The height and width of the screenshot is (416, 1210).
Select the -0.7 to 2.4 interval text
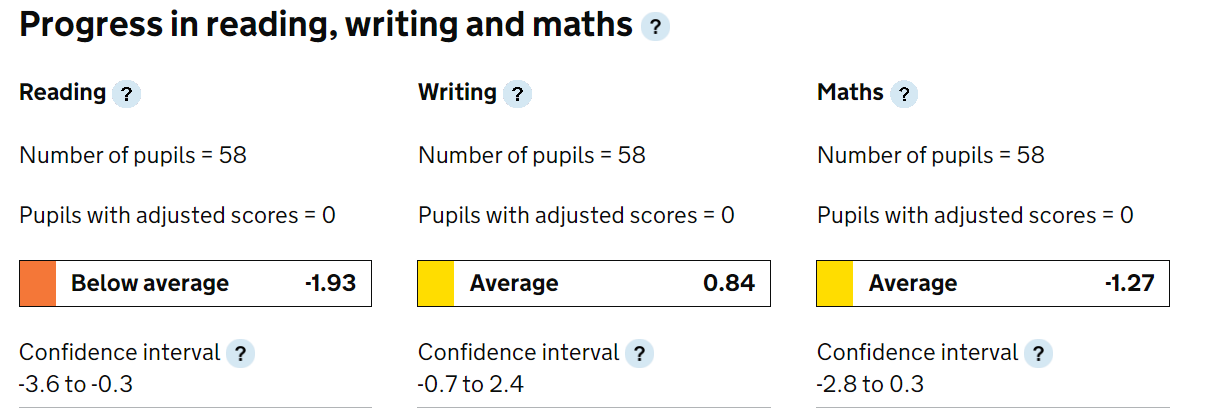pos(471,385)
